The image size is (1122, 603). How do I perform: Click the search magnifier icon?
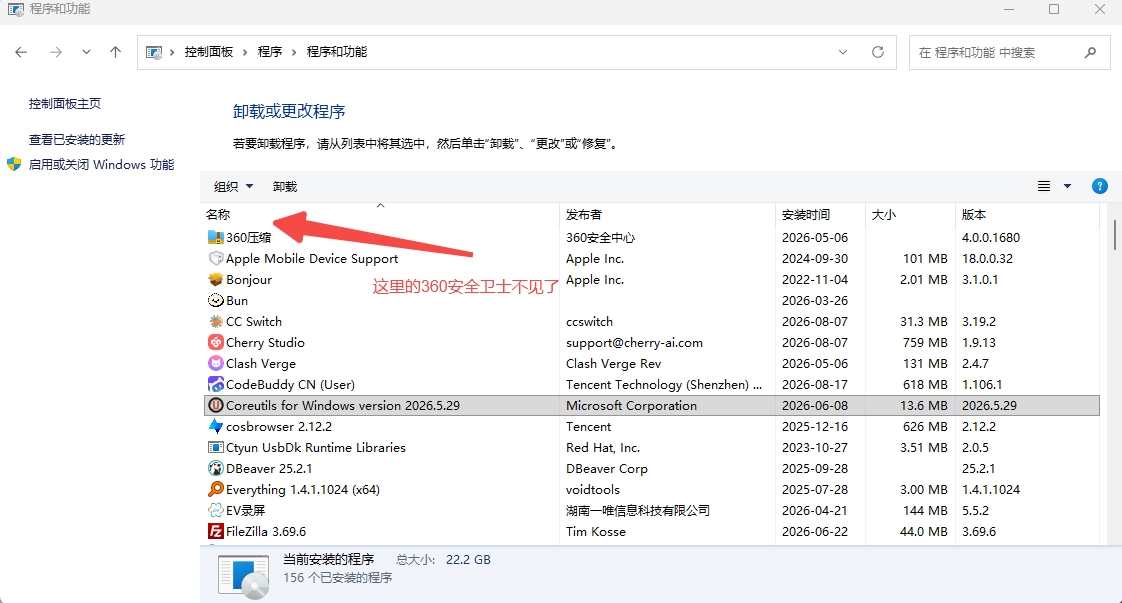click(1091, 52)
